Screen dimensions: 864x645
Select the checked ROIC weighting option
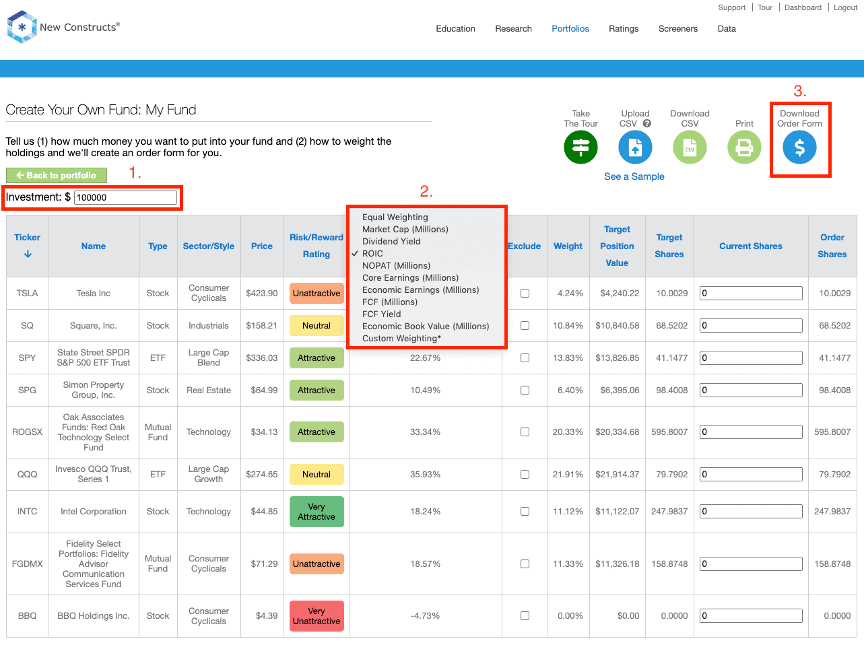372,253
